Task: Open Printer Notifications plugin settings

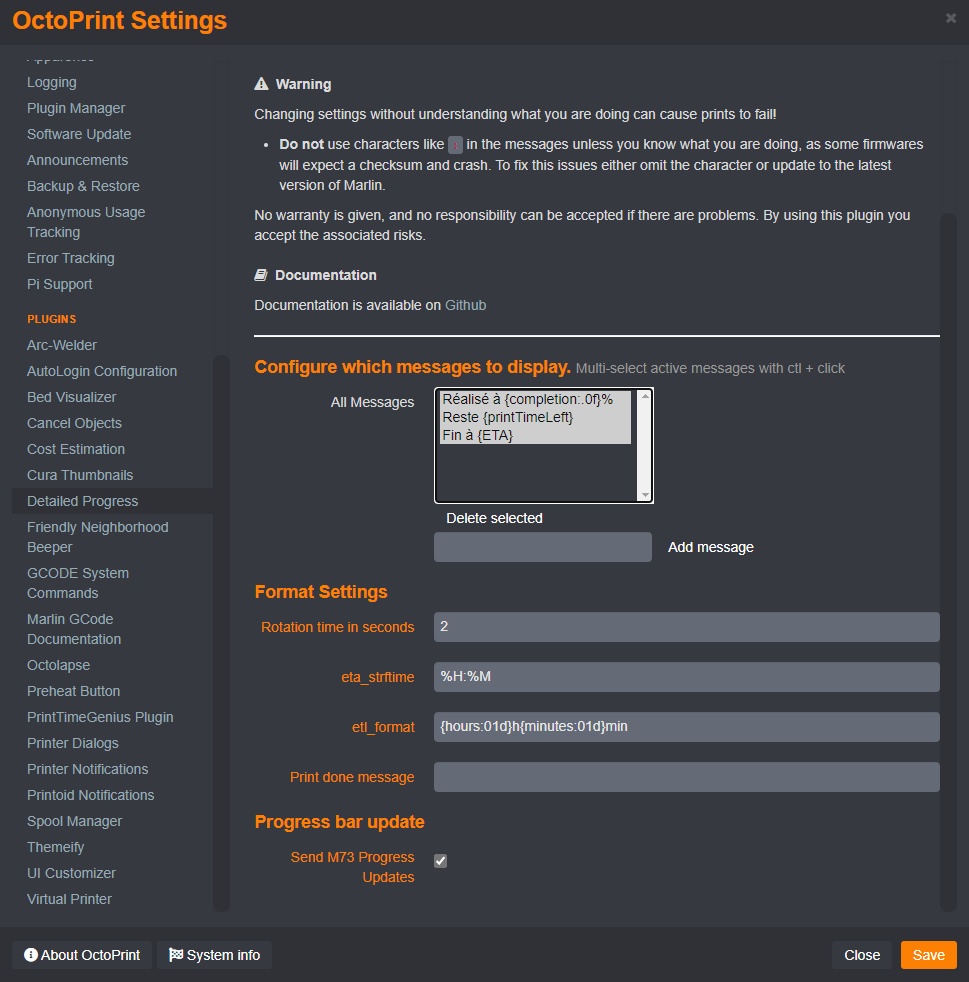Action: coord(88,769)
